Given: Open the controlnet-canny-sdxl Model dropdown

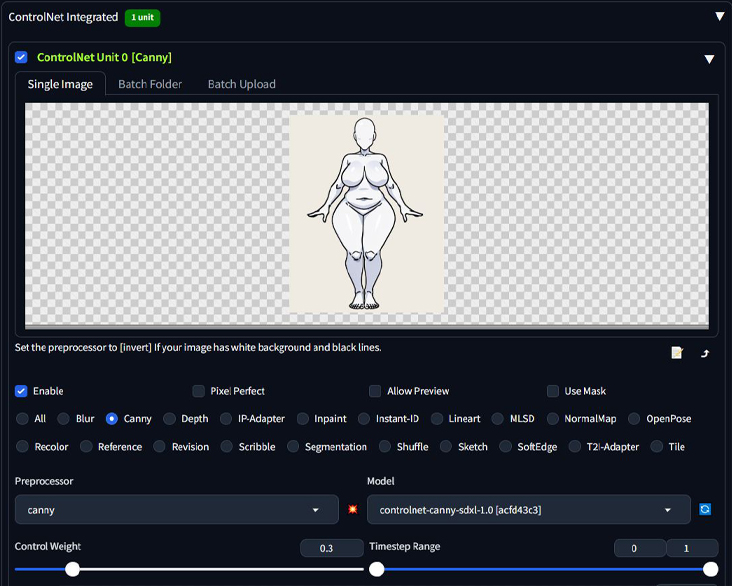Looking at the screenshot, I should 528,509.
